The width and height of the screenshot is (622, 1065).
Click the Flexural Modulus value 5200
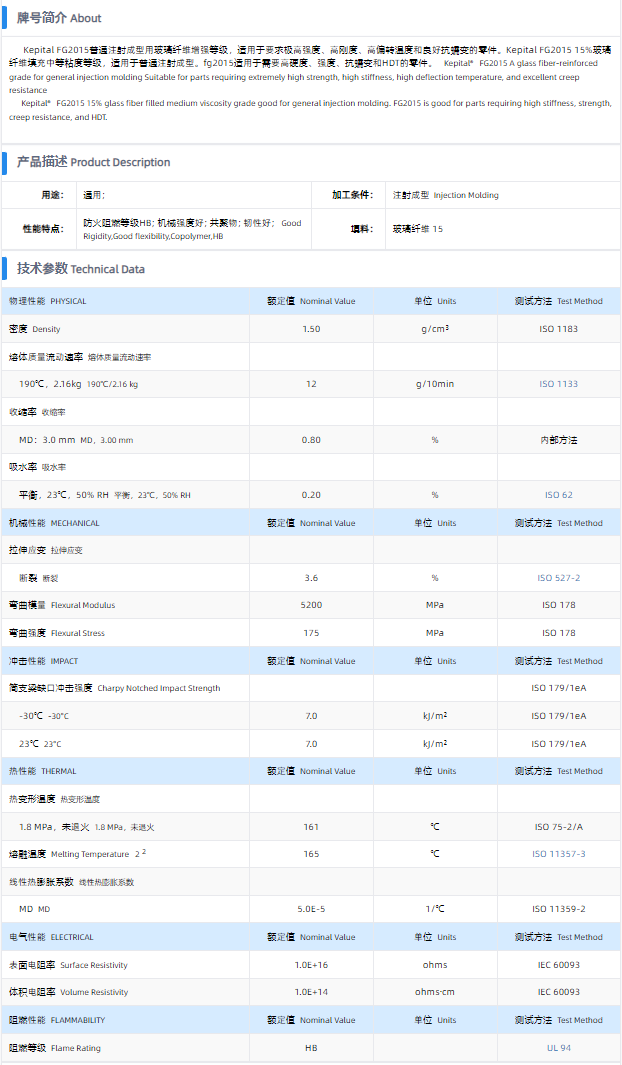tap(311, 605)
